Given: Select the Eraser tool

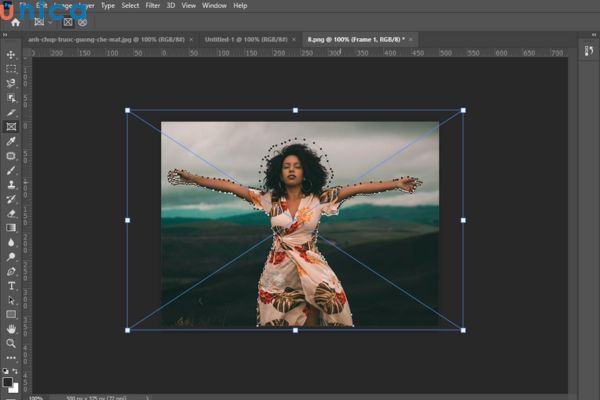Looking at the screenshot, I should (x=11, y=213).
